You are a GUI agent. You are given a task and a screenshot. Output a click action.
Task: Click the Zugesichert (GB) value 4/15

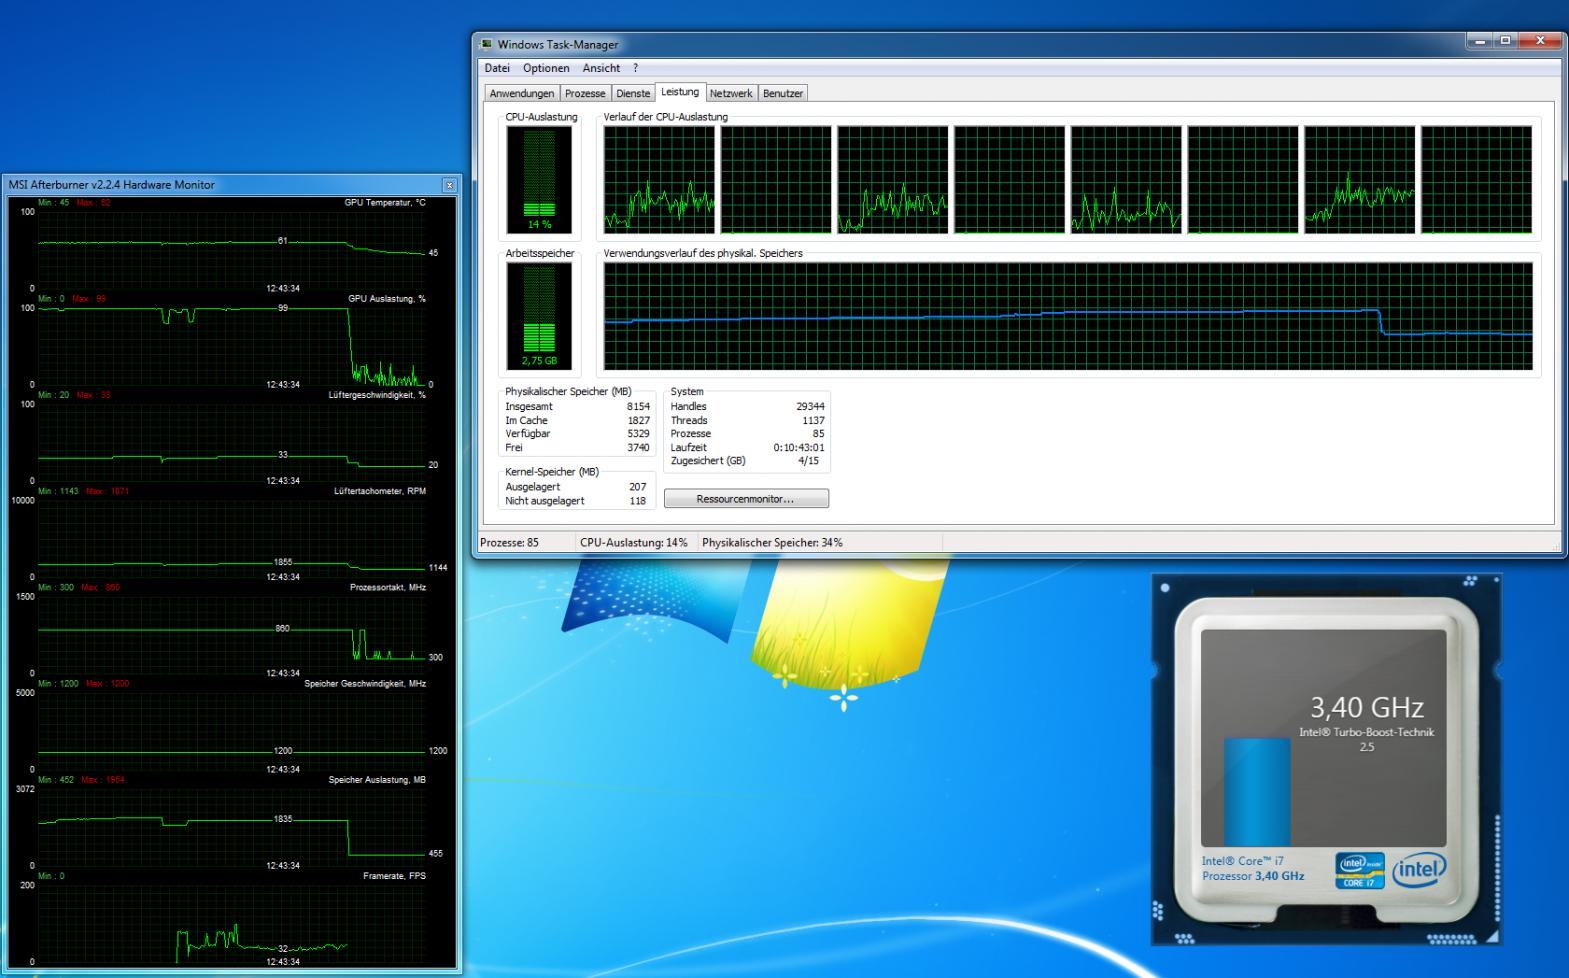point(809,461)
